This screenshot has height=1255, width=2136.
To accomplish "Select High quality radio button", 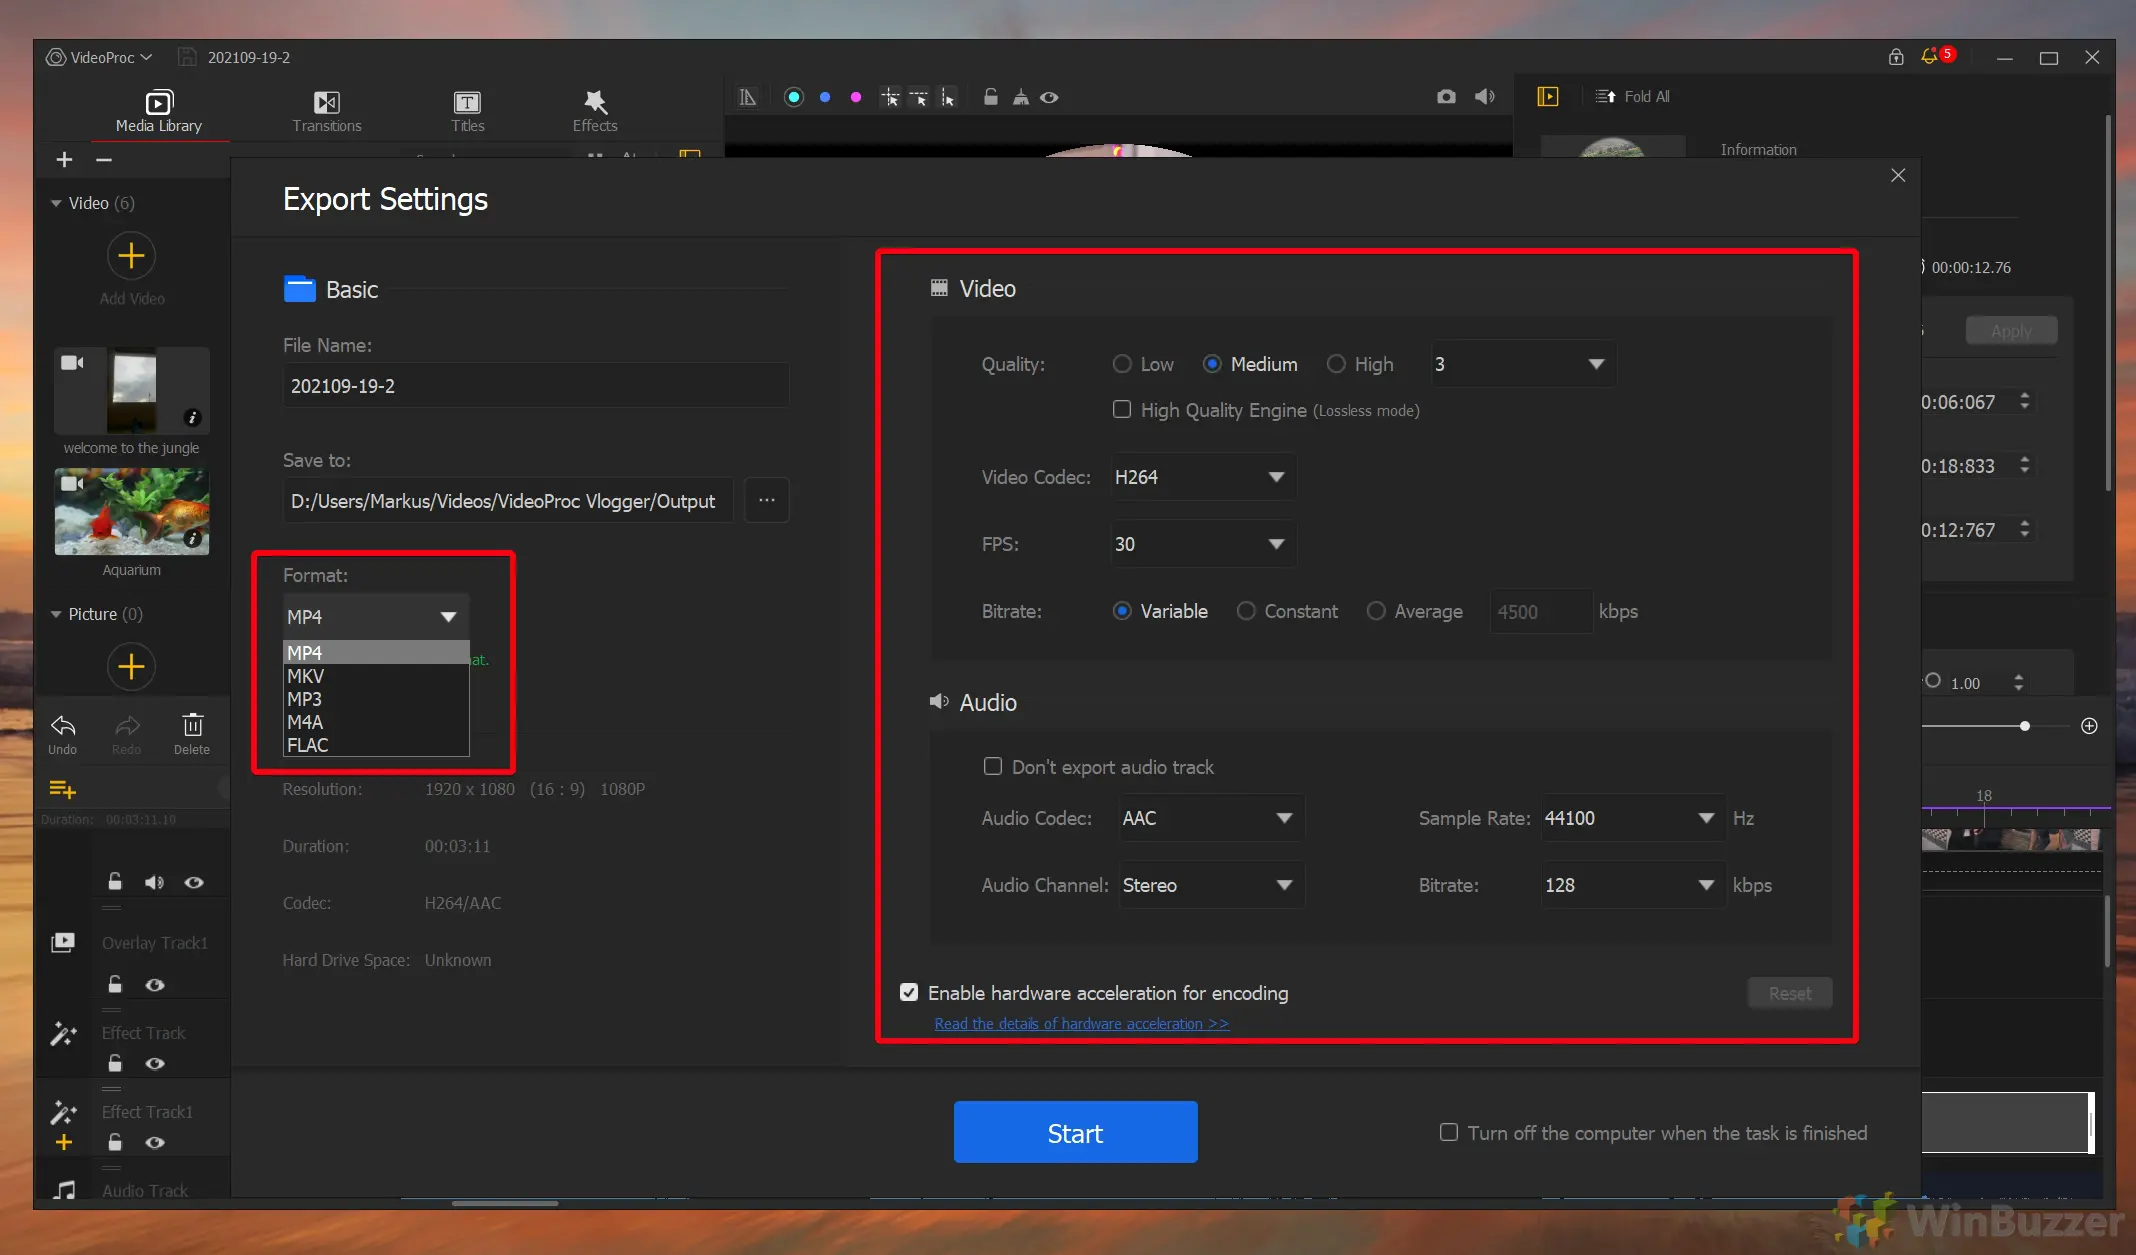I will 1336,364.
